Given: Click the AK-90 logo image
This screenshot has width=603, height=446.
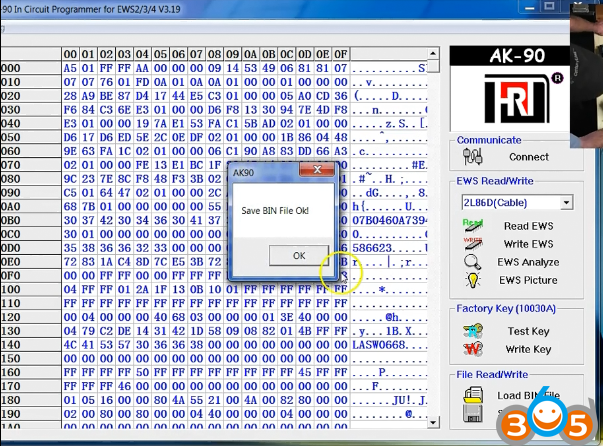Looking at the screenshot, I should click(510, 89).
